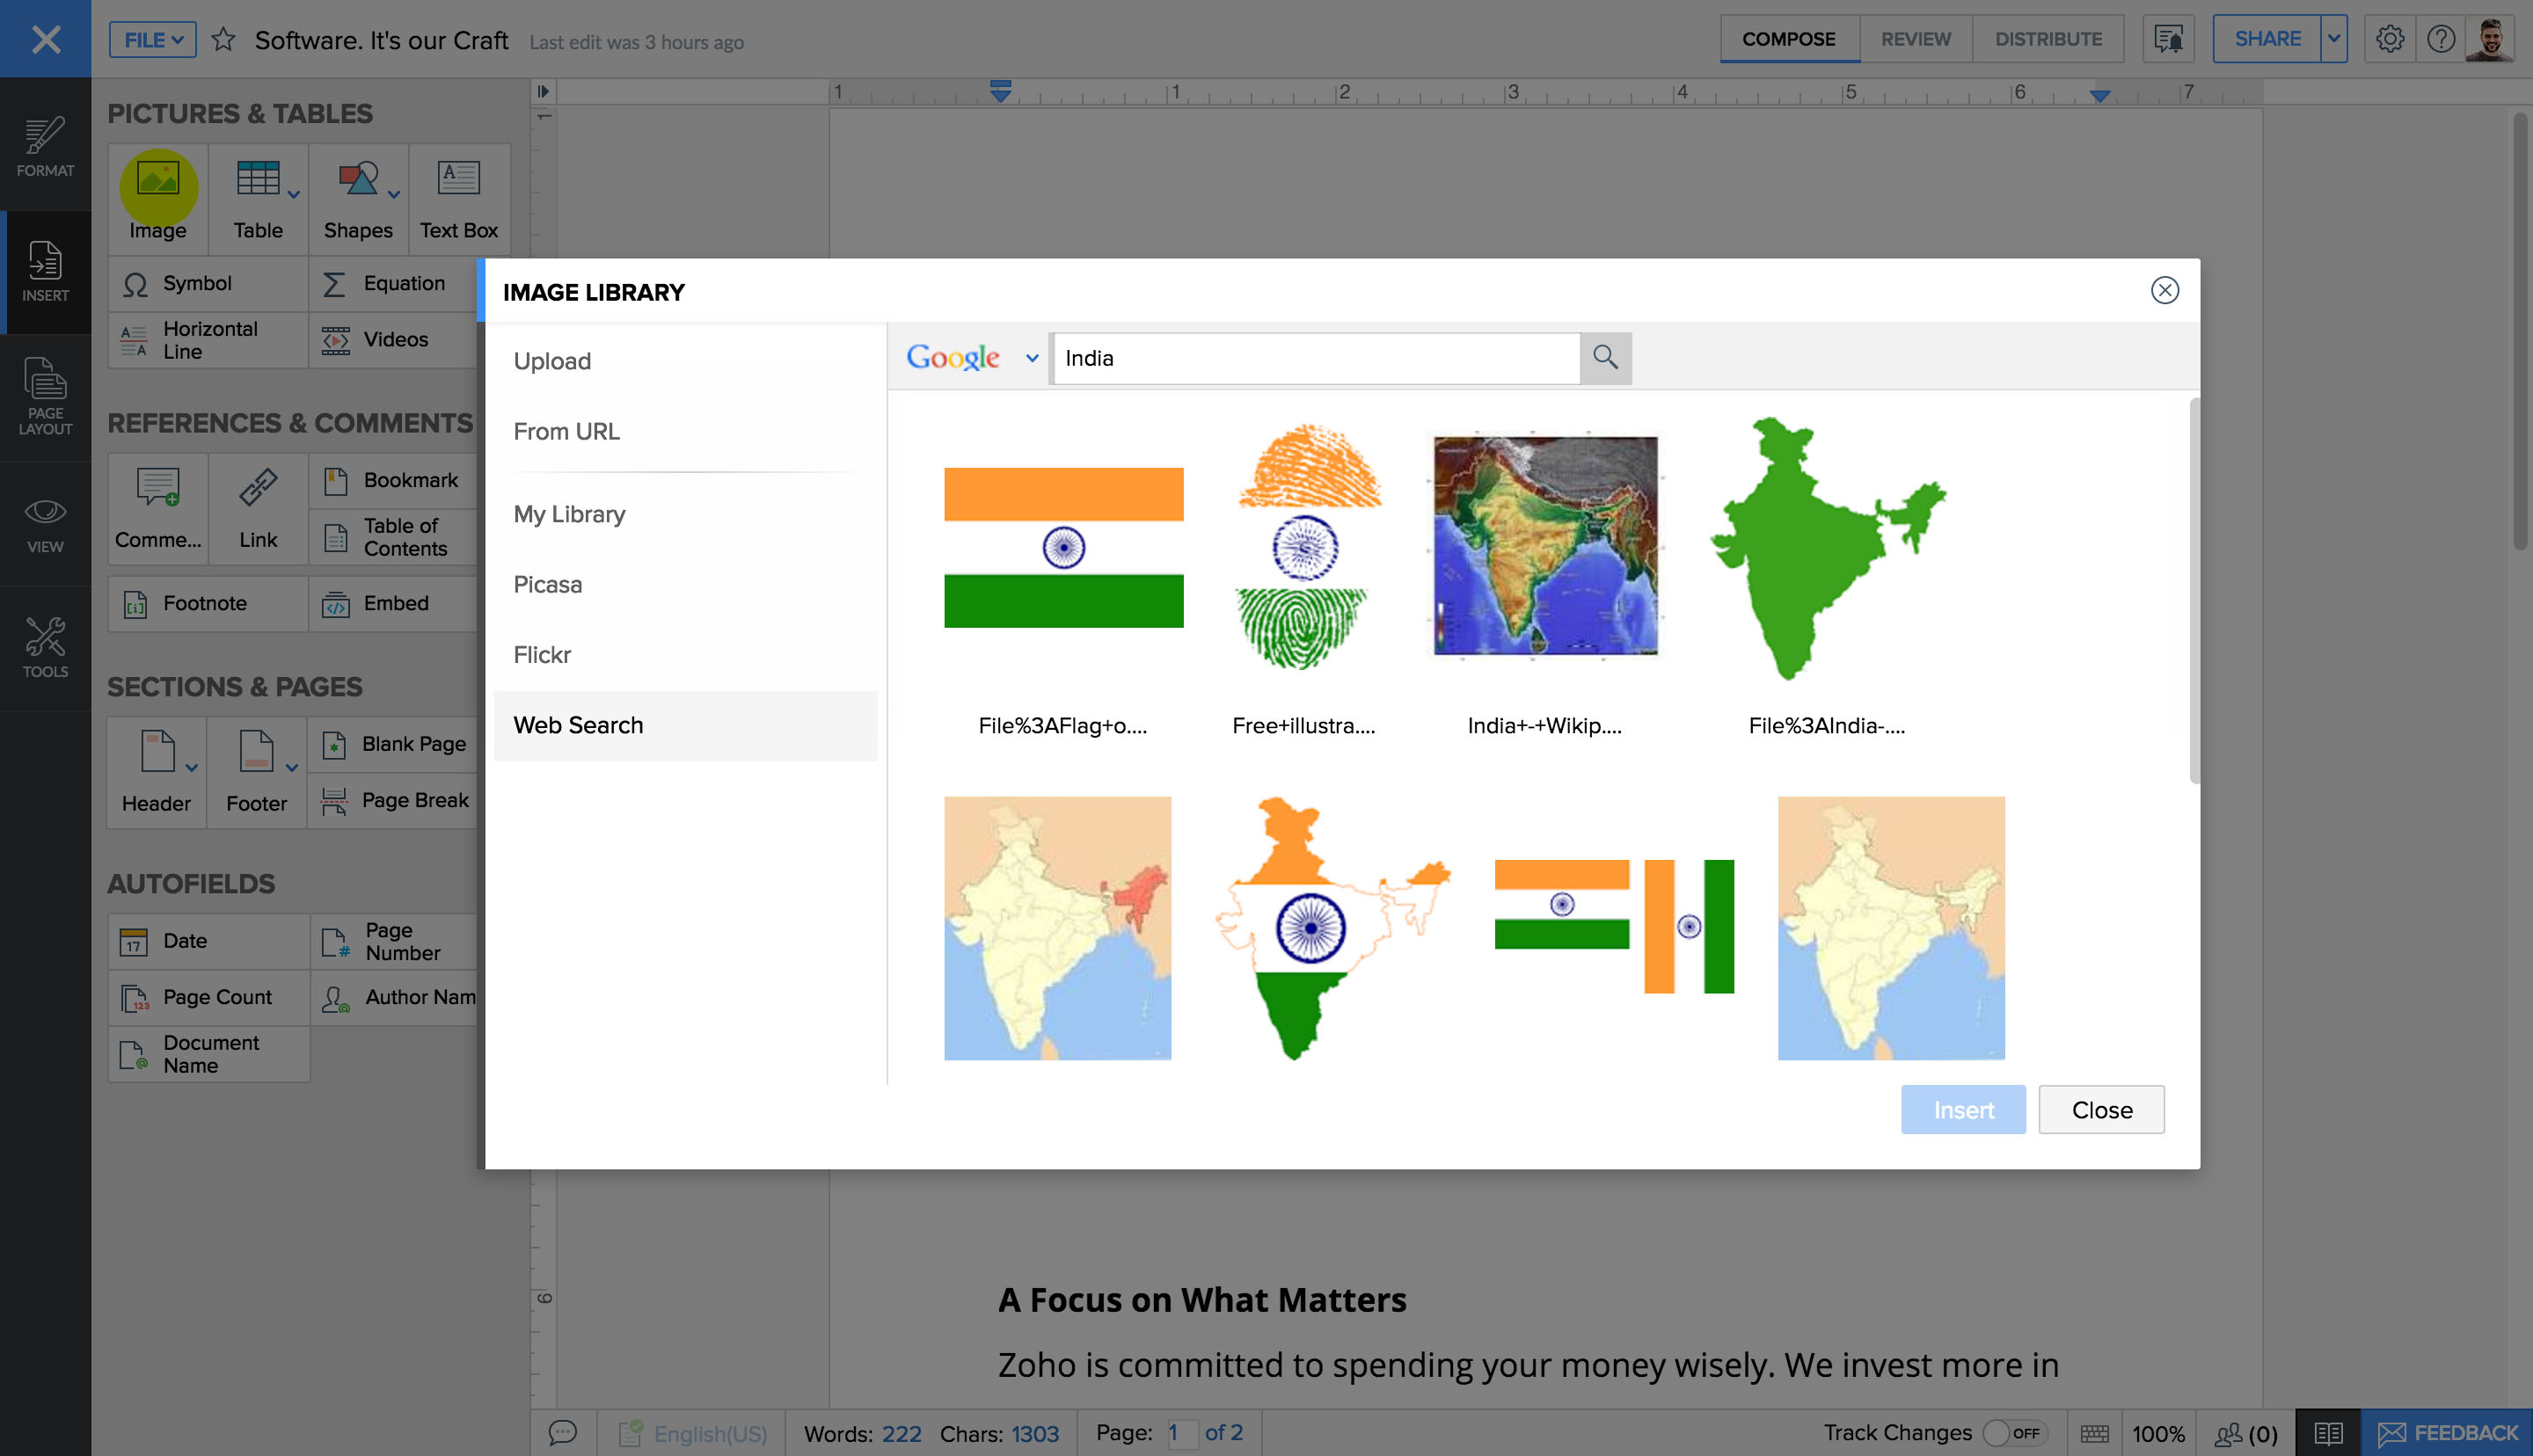The image size is (2533, 1456).
Task: Open the FILE menu dropdown
Action: click(152, 40)
